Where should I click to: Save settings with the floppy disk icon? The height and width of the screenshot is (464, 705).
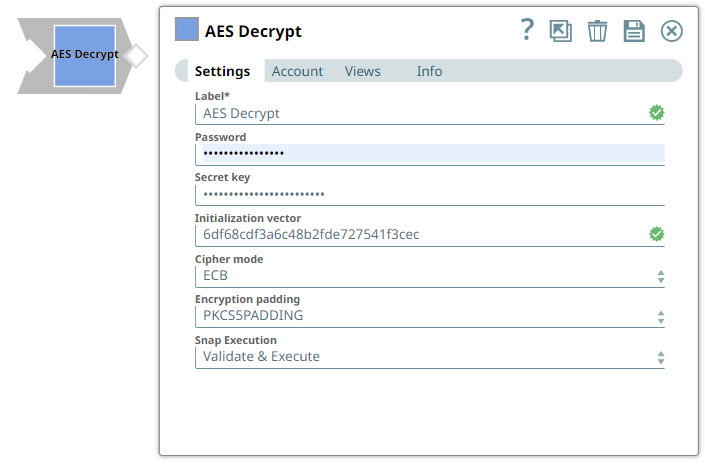[634, 31]
